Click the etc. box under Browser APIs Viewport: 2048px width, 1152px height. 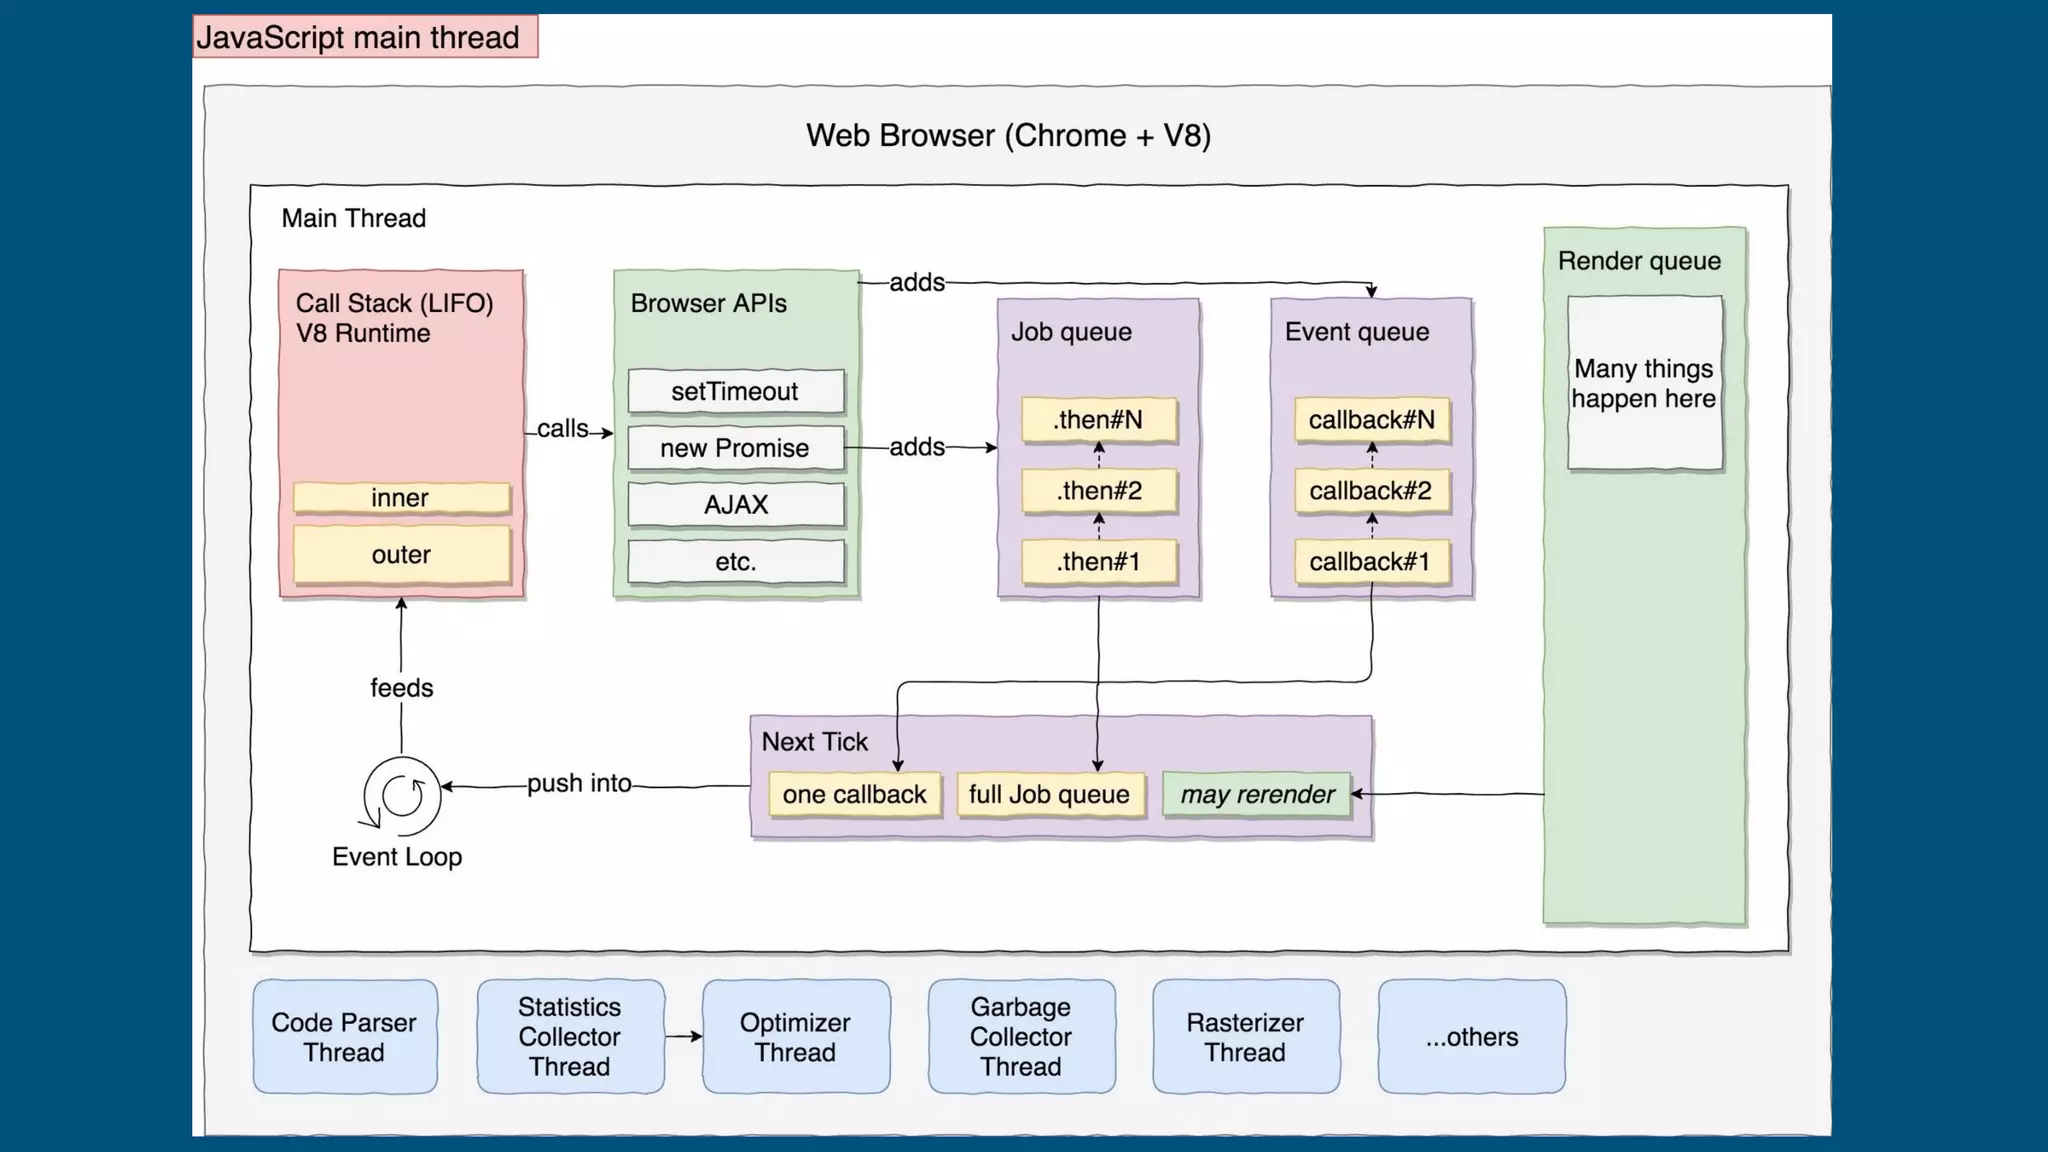pos(735,562)
